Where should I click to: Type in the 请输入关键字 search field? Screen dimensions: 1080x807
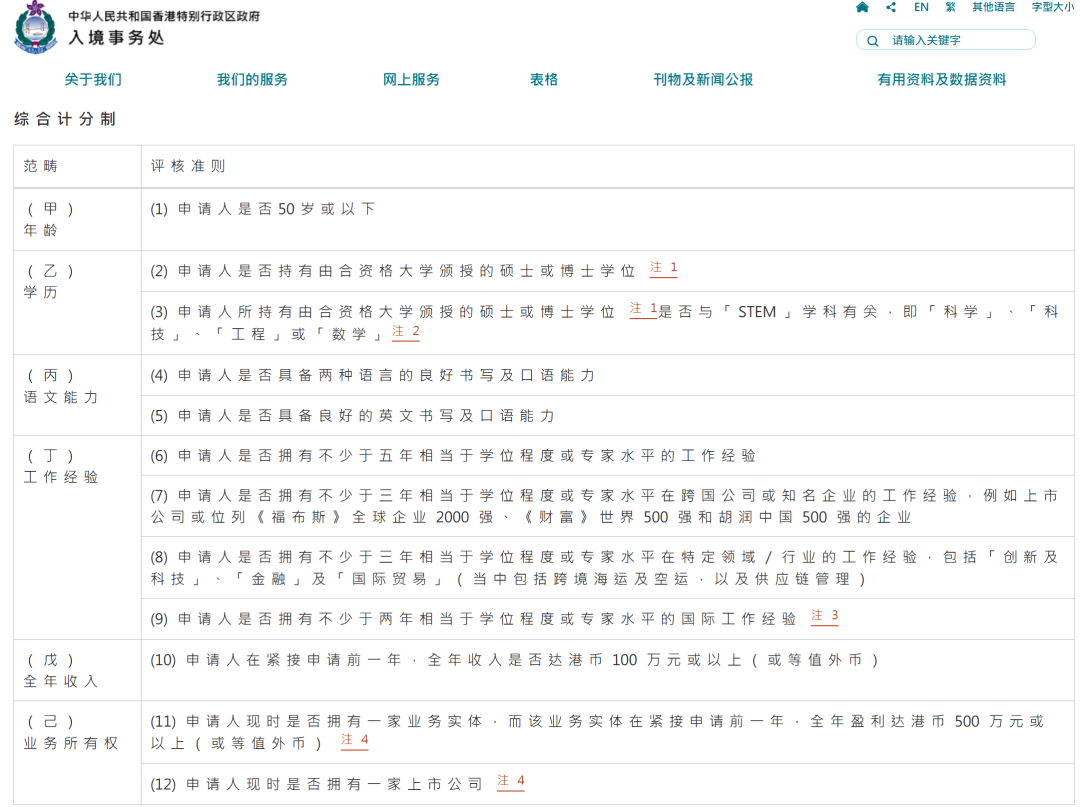coord(955,41)
